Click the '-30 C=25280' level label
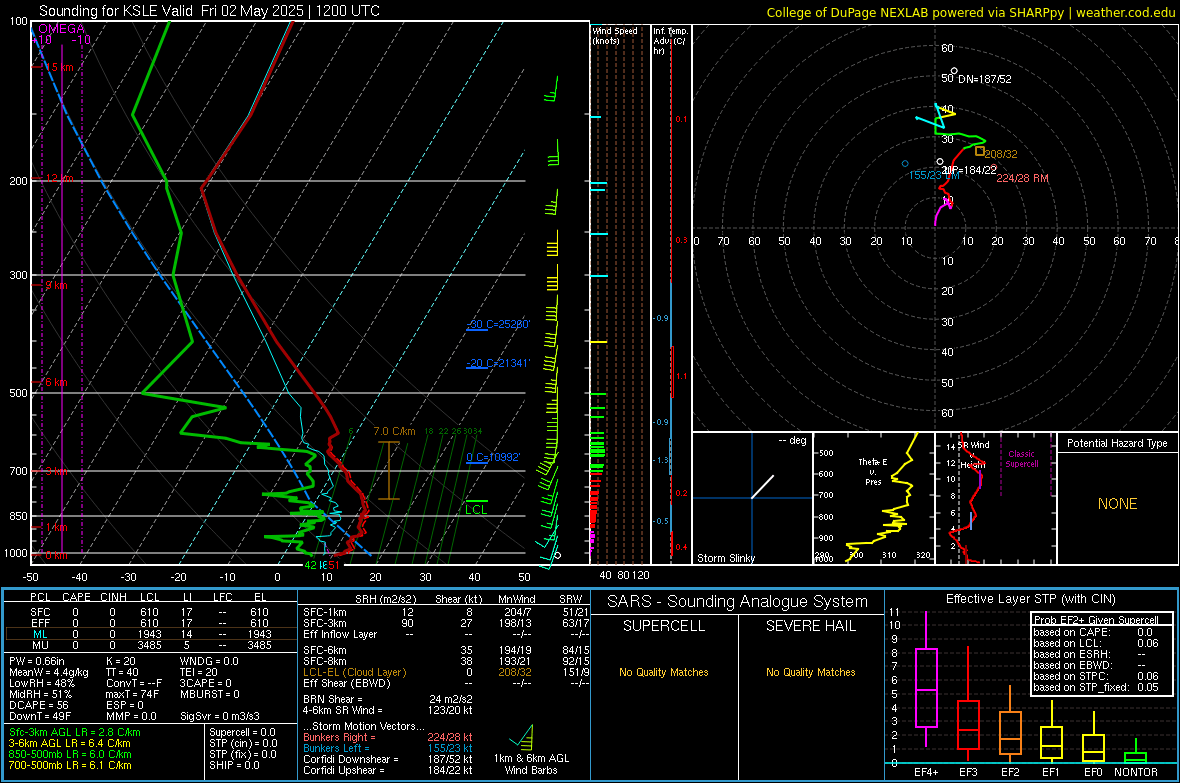The width and height of the screenshot is (1180, 783). pos(498,324)
